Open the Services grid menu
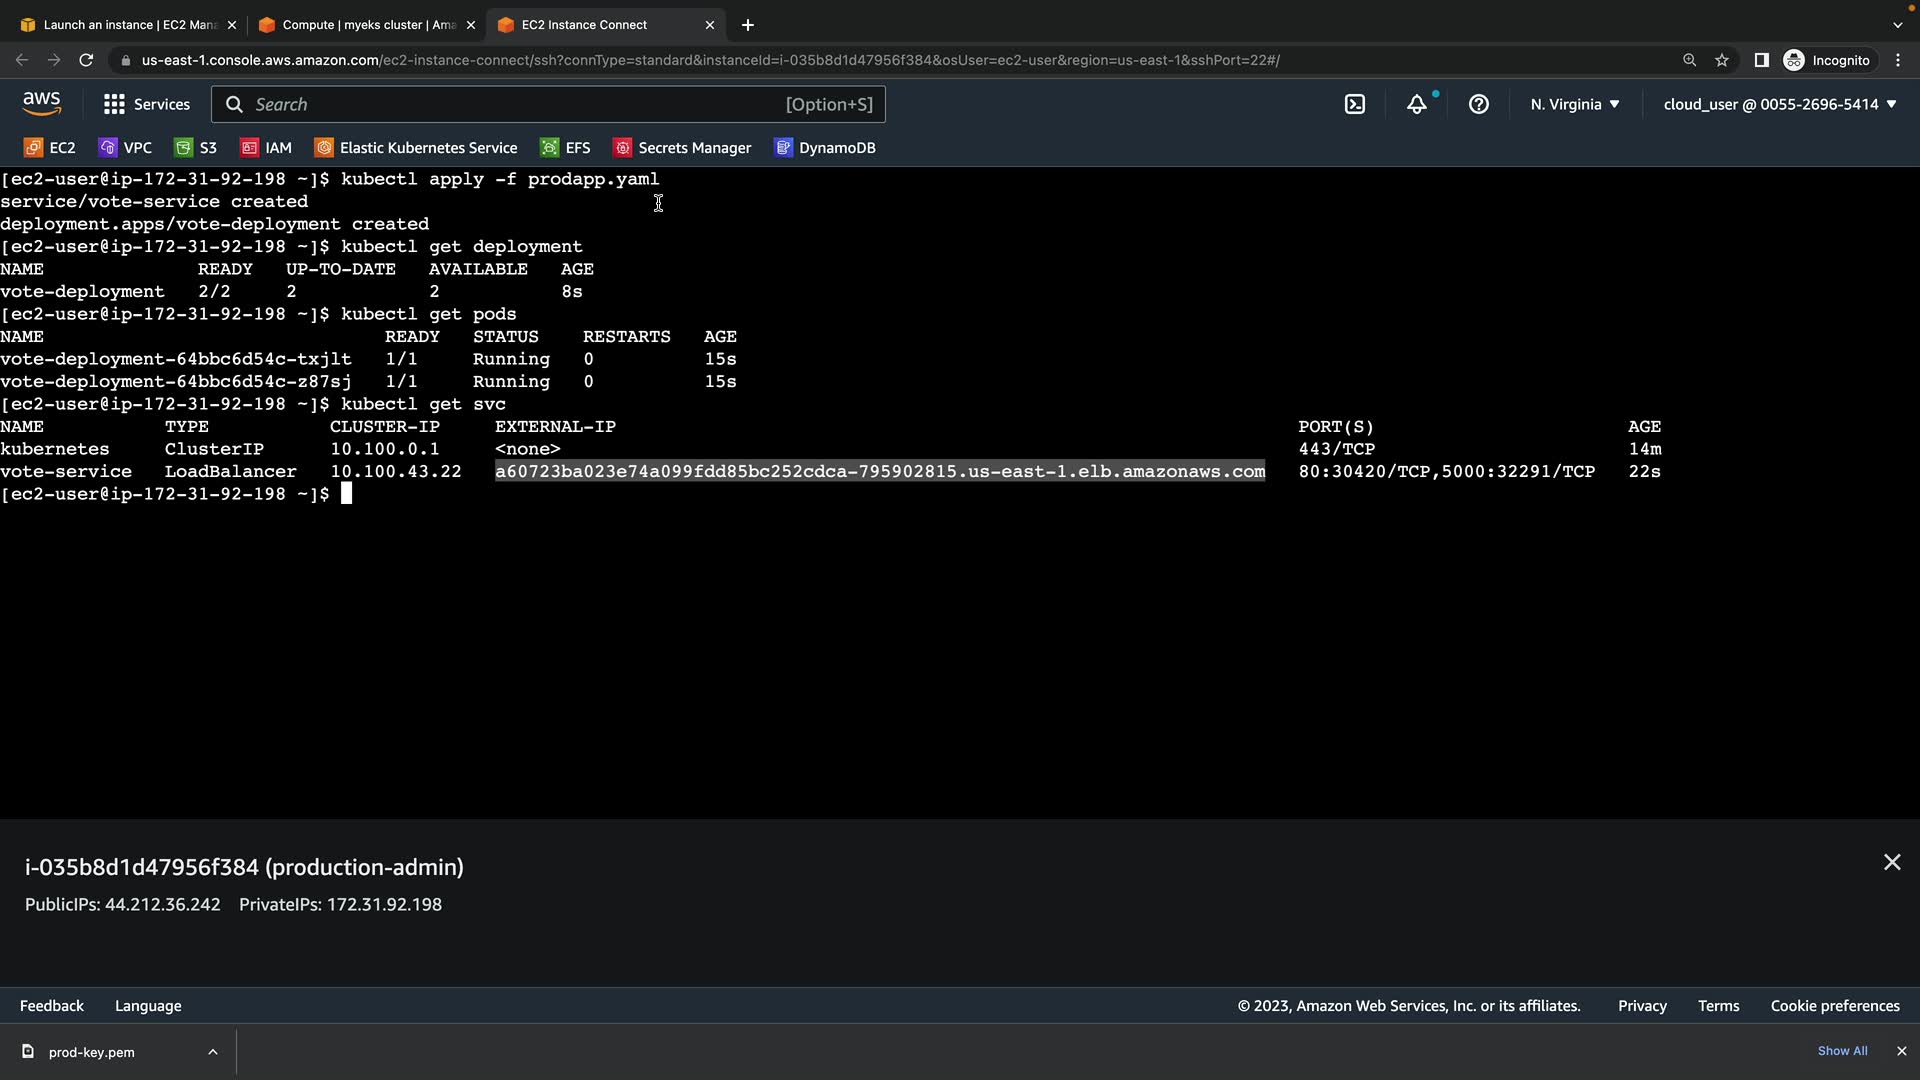Image resolution: width=1920 pixels, height=1080 pixels. [146, 104]
